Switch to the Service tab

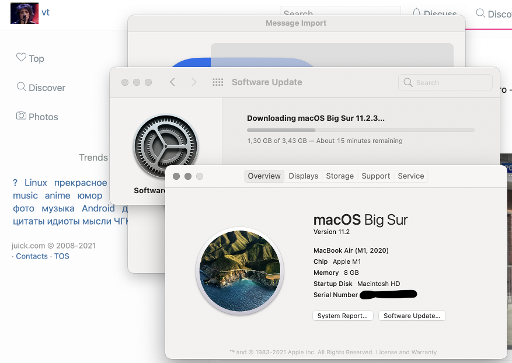click(x=411, y=176)
